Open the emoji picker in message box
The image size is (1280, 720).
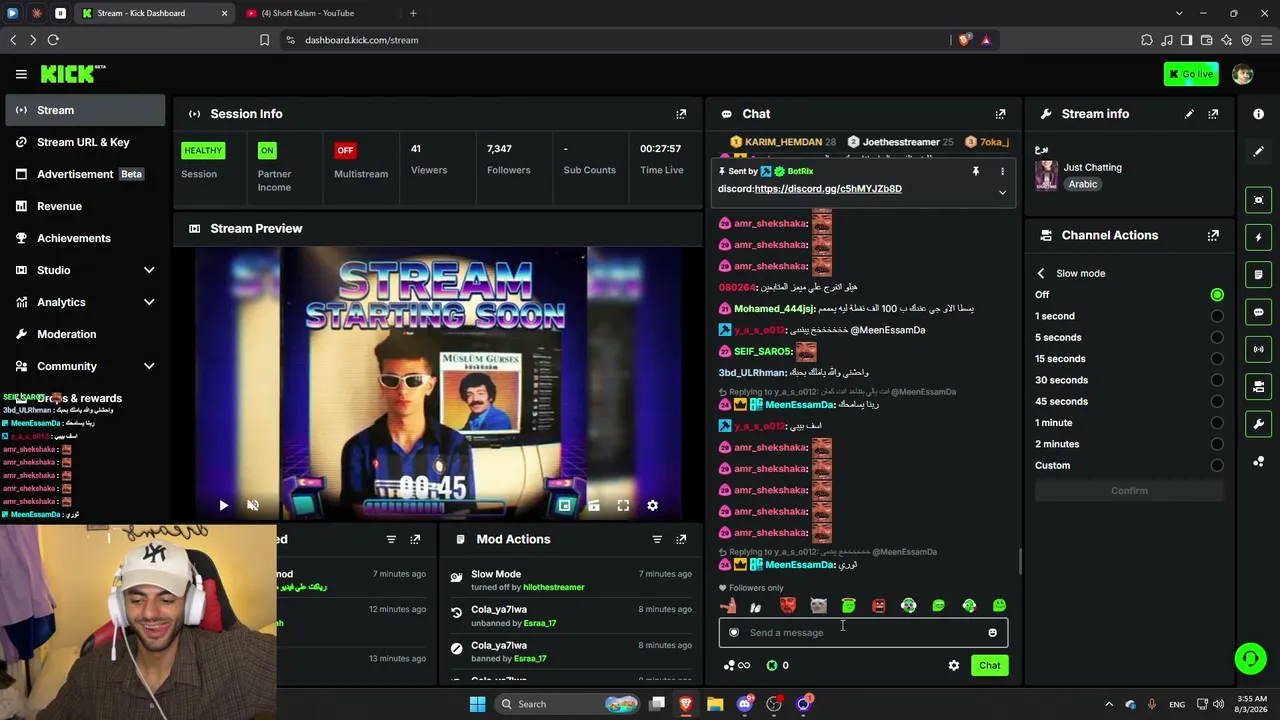coord(992,632)
